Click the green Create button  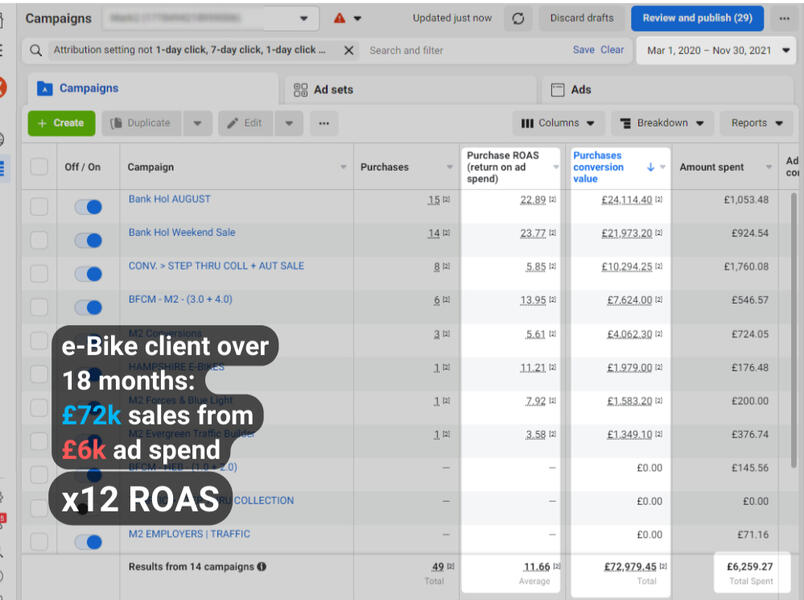point(61,123)
